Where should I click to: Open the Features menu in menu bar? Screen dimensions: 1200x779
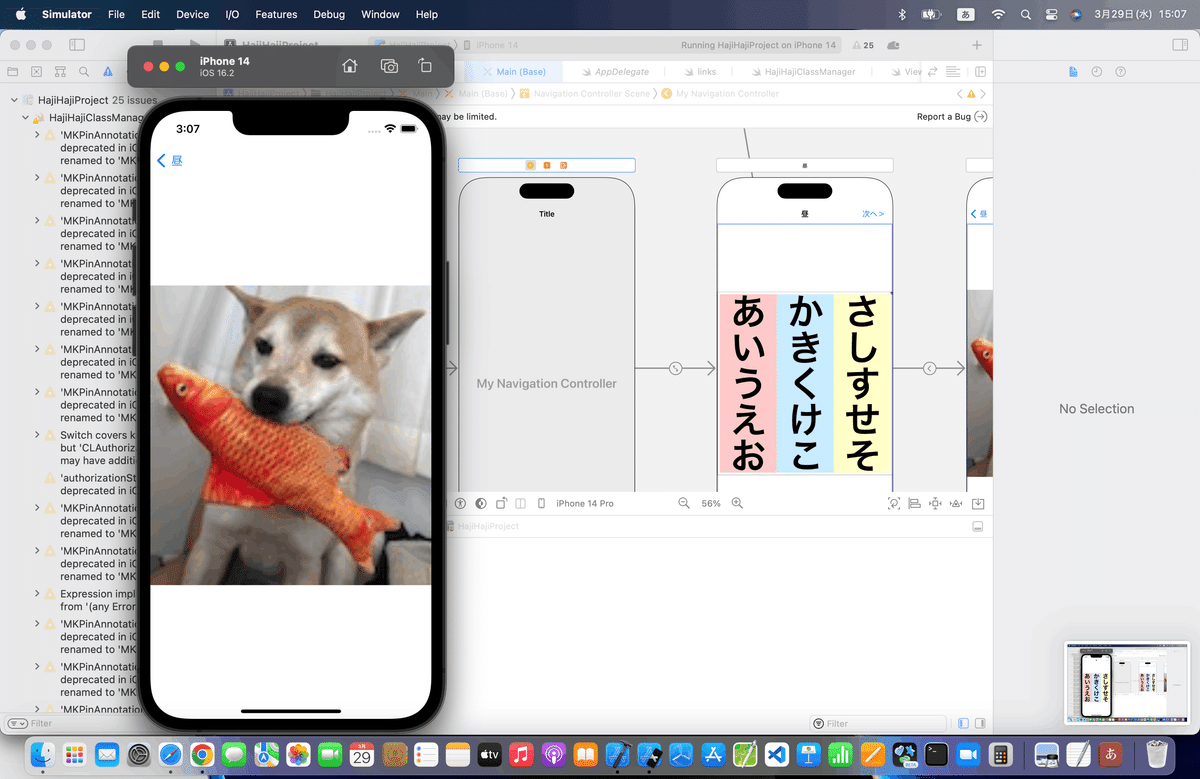(276, 14)
